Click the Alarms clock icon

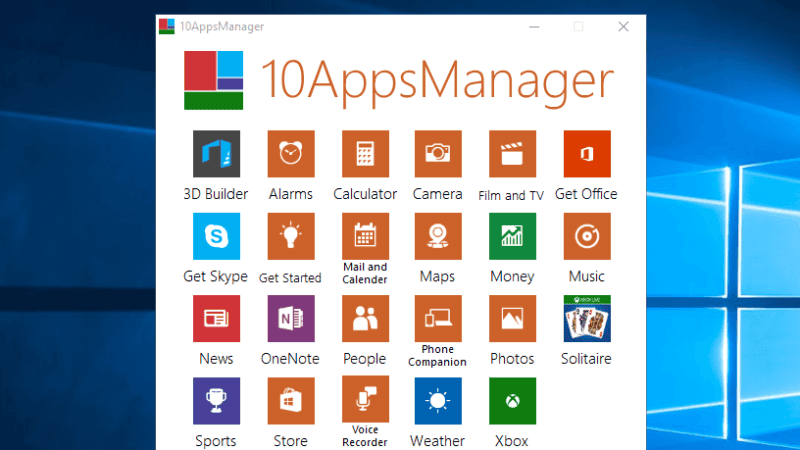tap(291, 154)
